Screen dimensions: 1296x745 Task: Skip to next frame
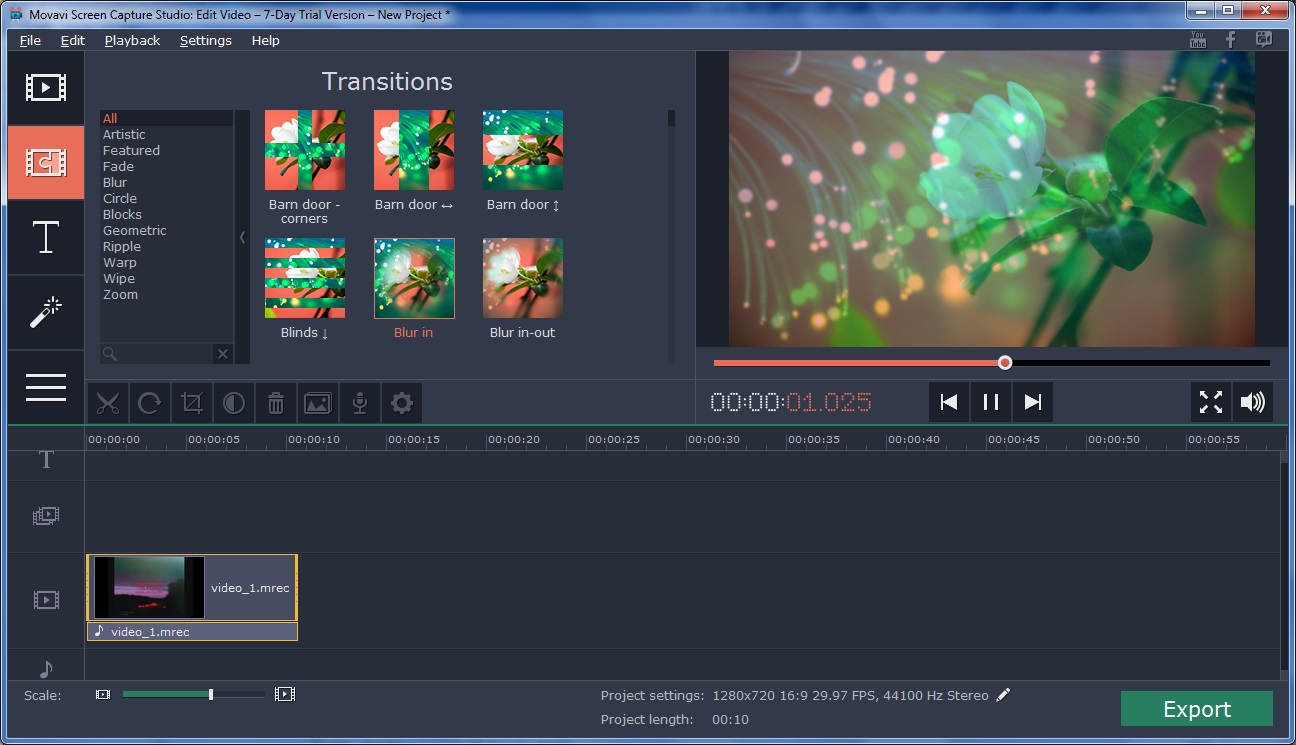(x=1033, y=402)
